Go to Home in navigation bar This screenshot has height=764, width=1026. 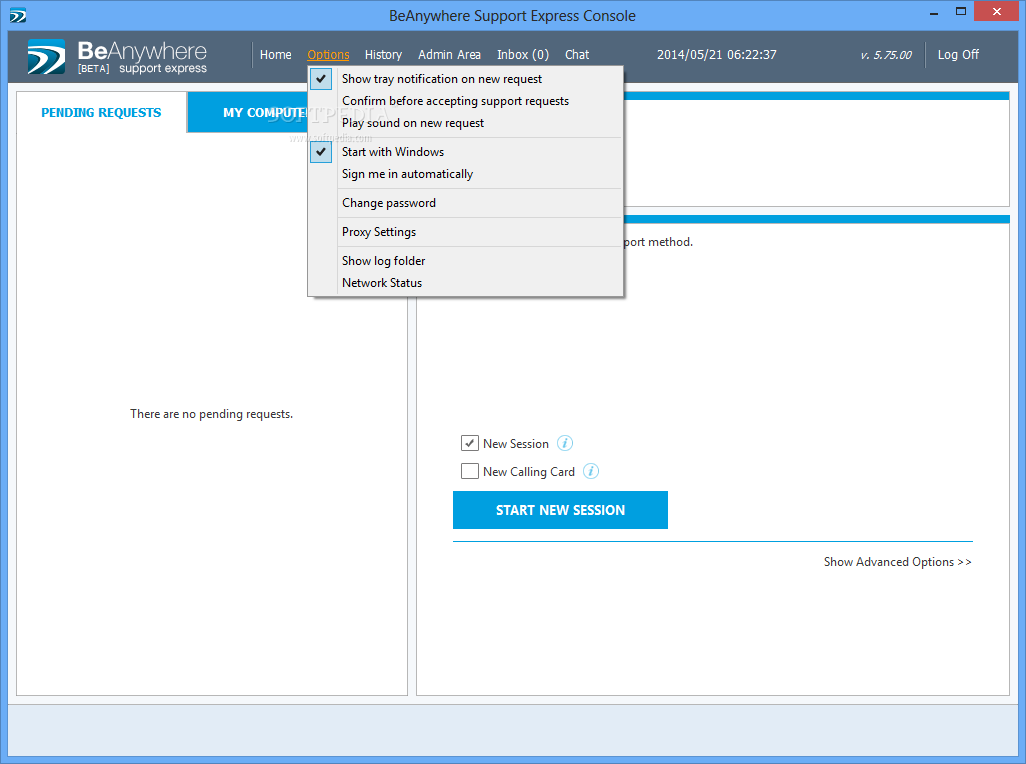[x=275, y=55]
